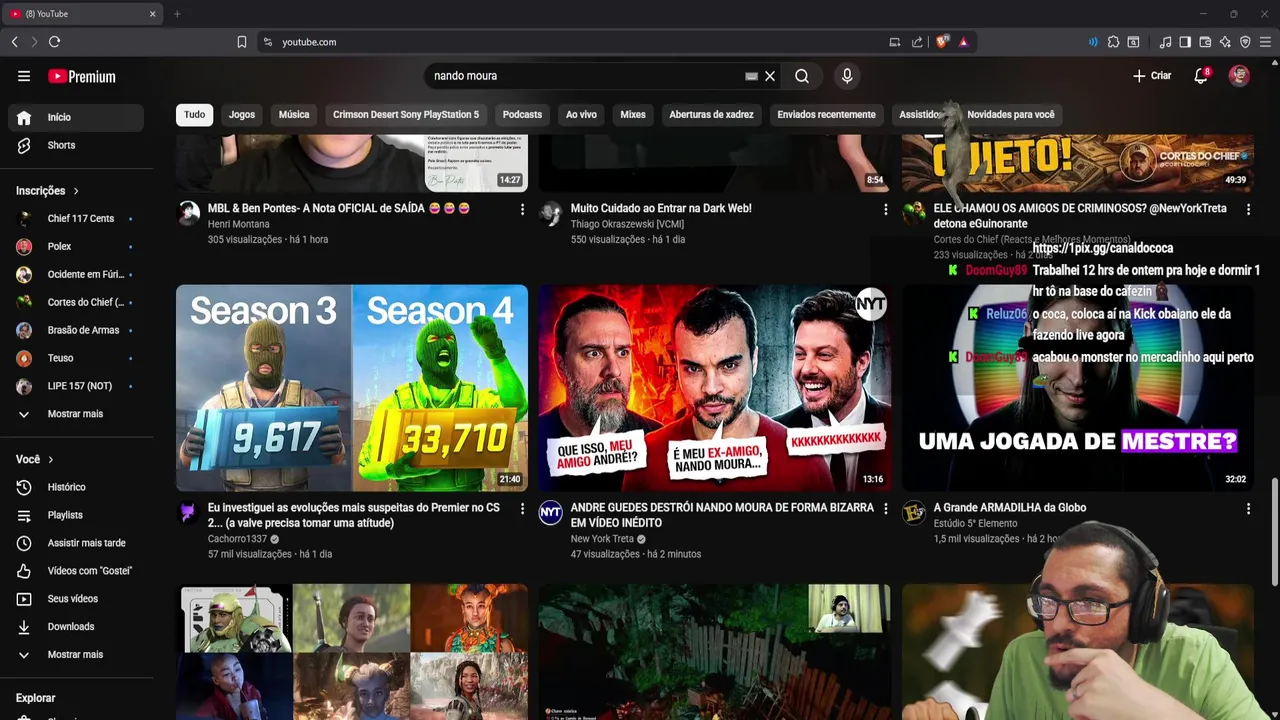Open Vídeos com "Gostei" in the sidebar
Screen dimensions: 1280x720
[76, 571]
